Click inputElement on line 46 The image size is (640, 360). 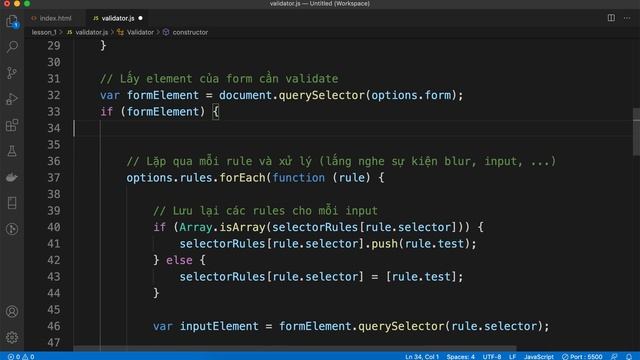[x=219, y=326]
